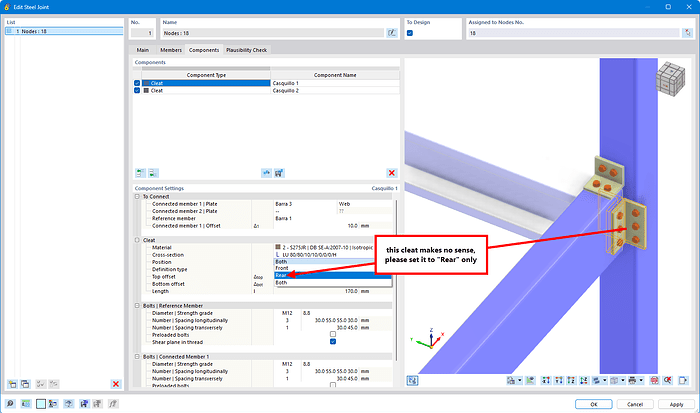700x413 pixels.
Task: Uncheck the To Design checkbox
Action: coord(410,33)
